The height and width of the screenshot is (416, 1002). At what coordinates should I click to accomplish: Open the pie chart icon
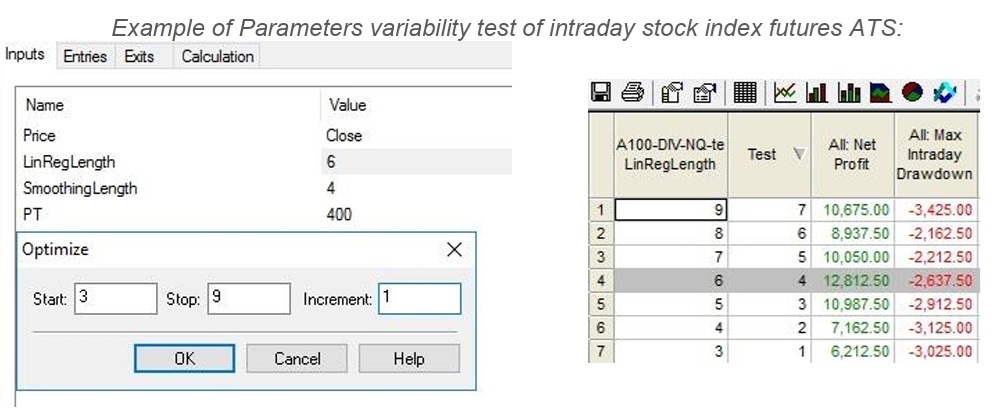click(x=913, y=93)
